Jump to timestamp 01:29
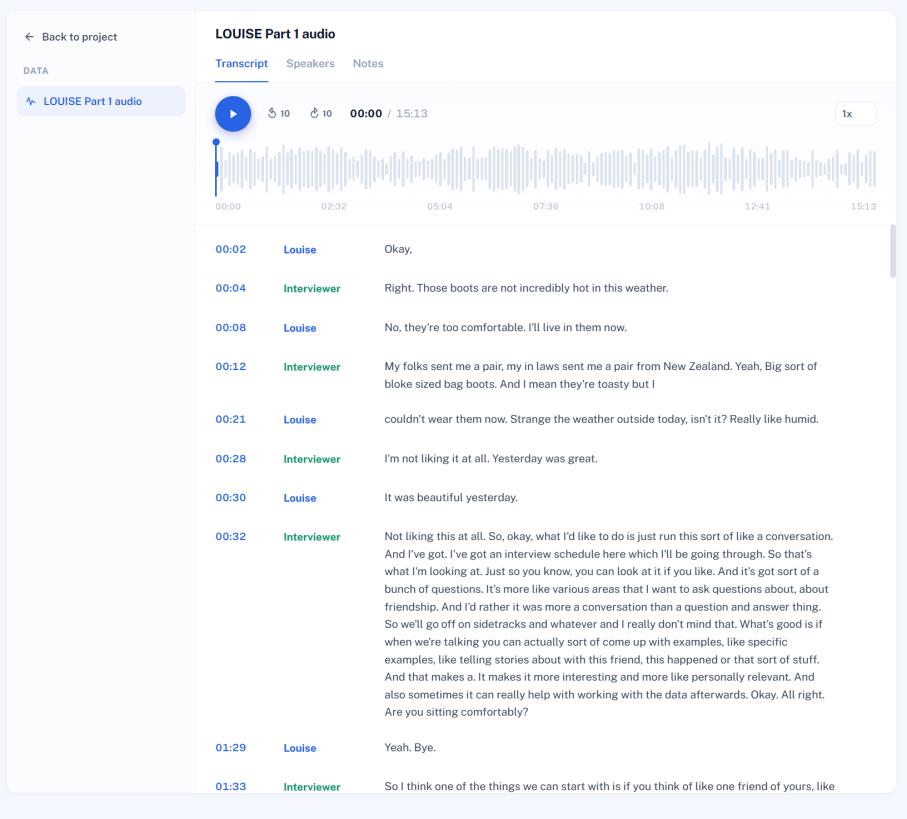Viewport: 907px width, 819px height. coord(231,747)
